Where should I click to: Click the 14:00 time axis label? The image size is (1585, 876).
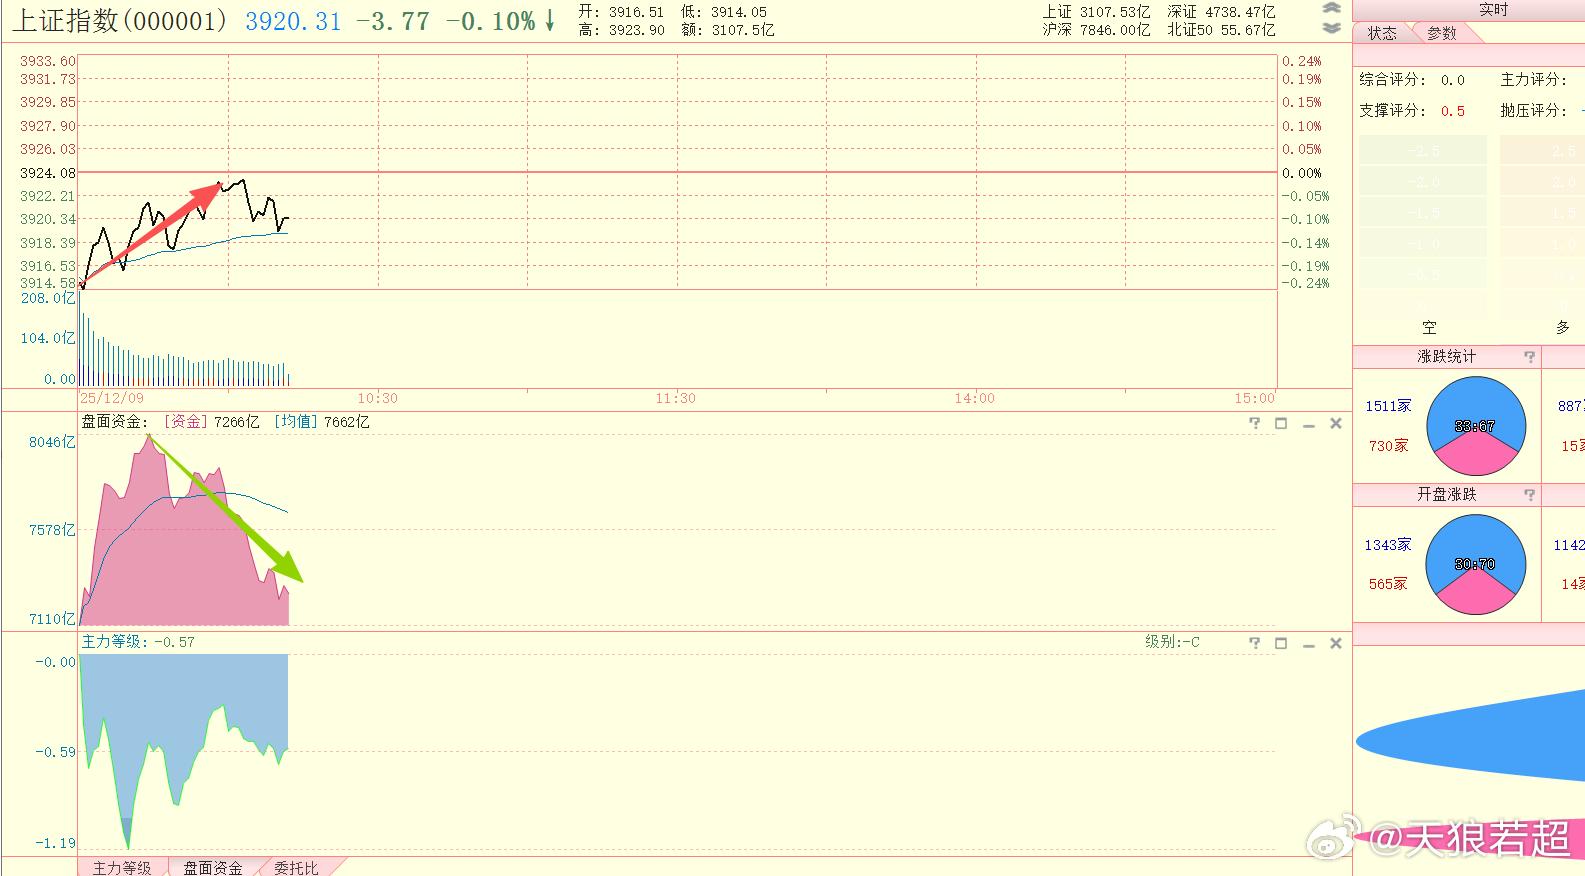click(x=974, y=398)
